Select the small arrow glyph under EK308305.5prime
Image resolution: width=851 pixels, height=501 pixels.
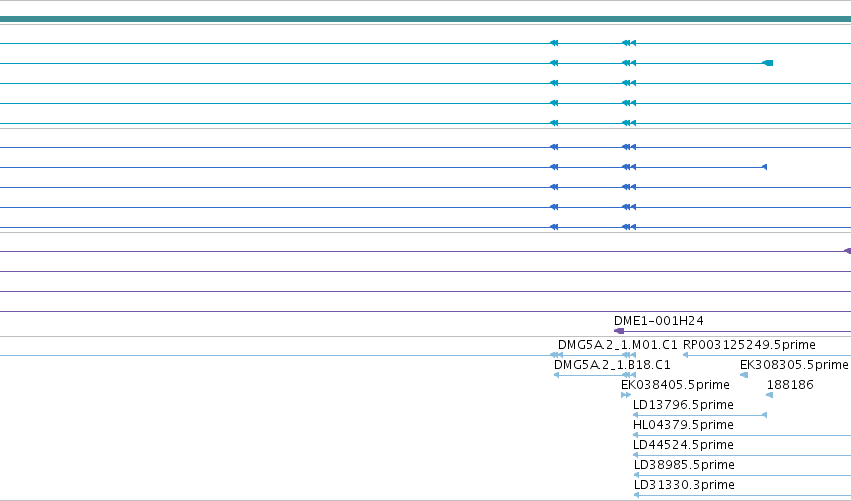click(x=744, y=375)
